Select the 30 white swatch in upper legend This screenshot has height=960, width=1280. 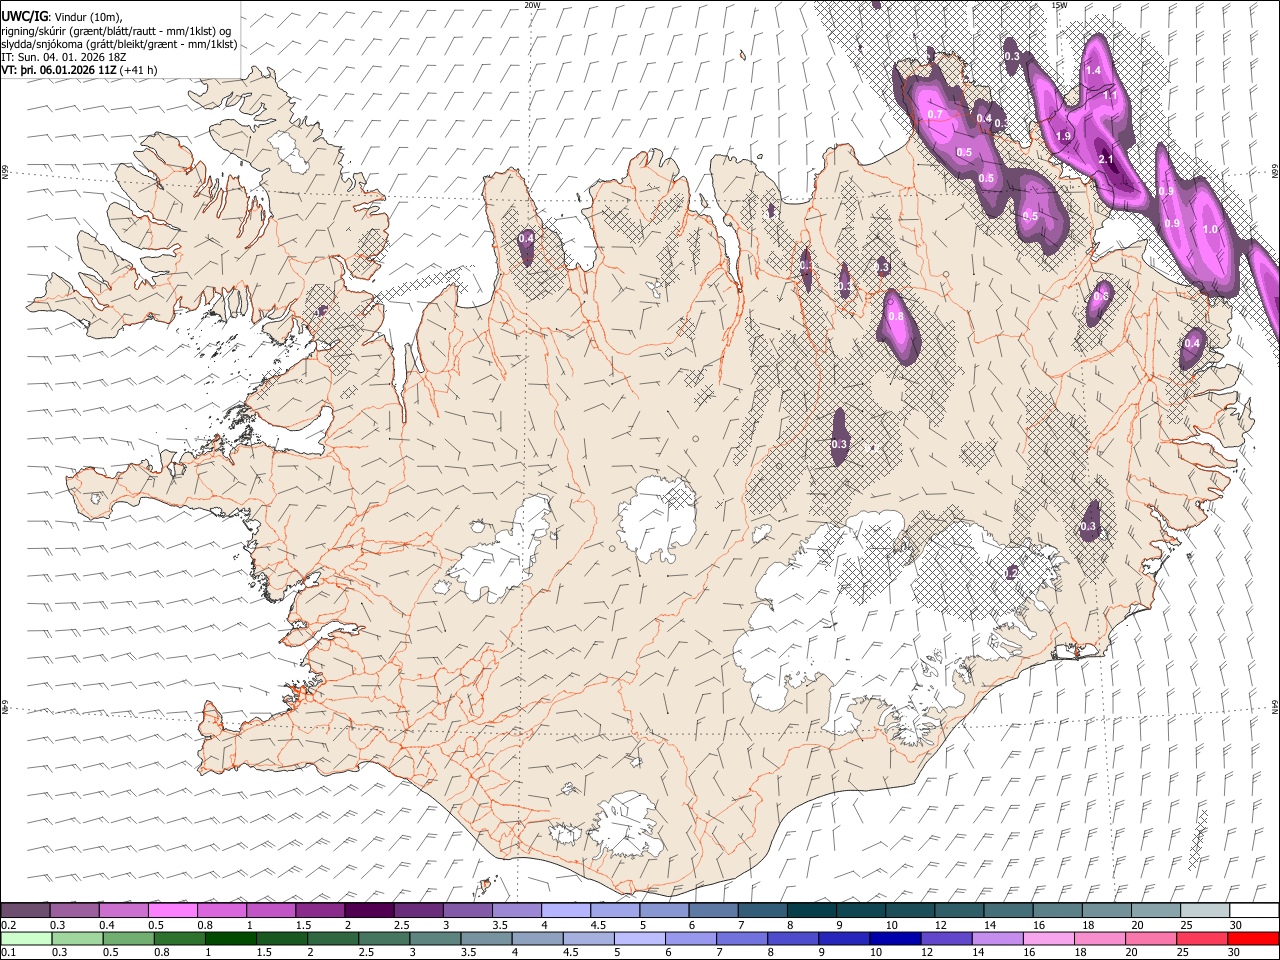point(1254,910)
